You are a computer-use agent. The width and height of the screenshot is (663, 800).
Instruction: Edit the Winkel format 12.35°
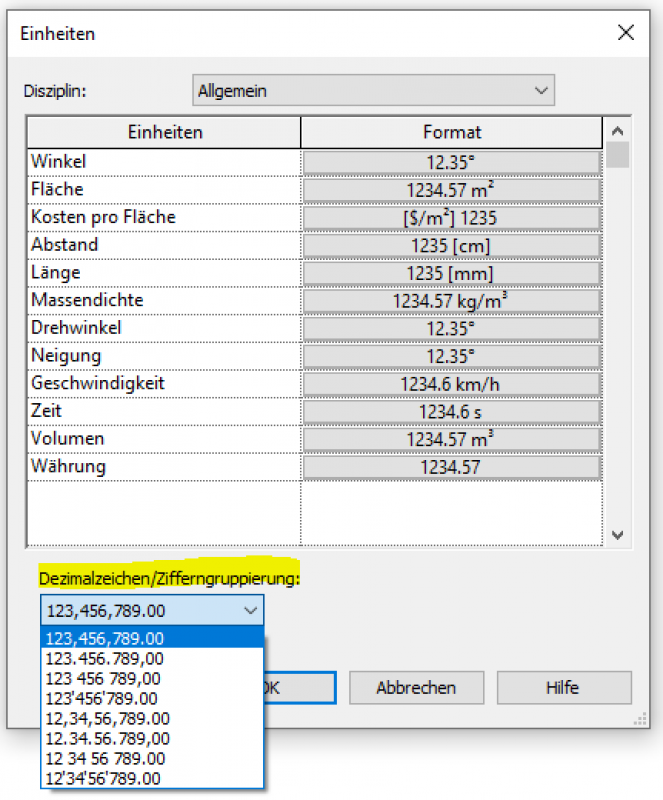tap(451, 162)
